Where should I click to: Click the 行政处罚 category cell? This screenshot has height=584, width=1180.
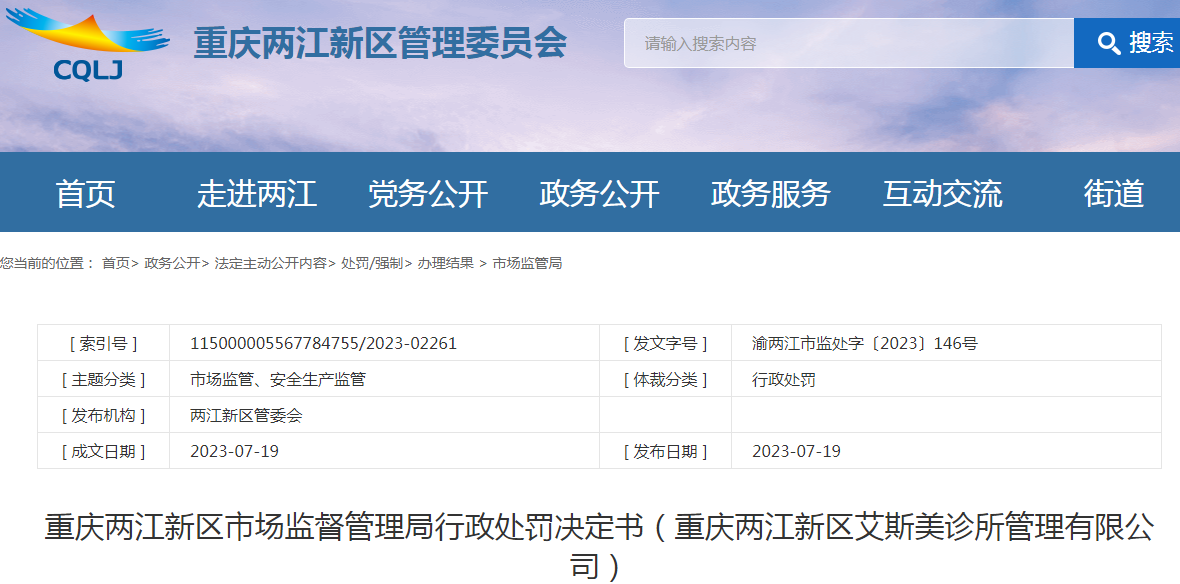782,379
